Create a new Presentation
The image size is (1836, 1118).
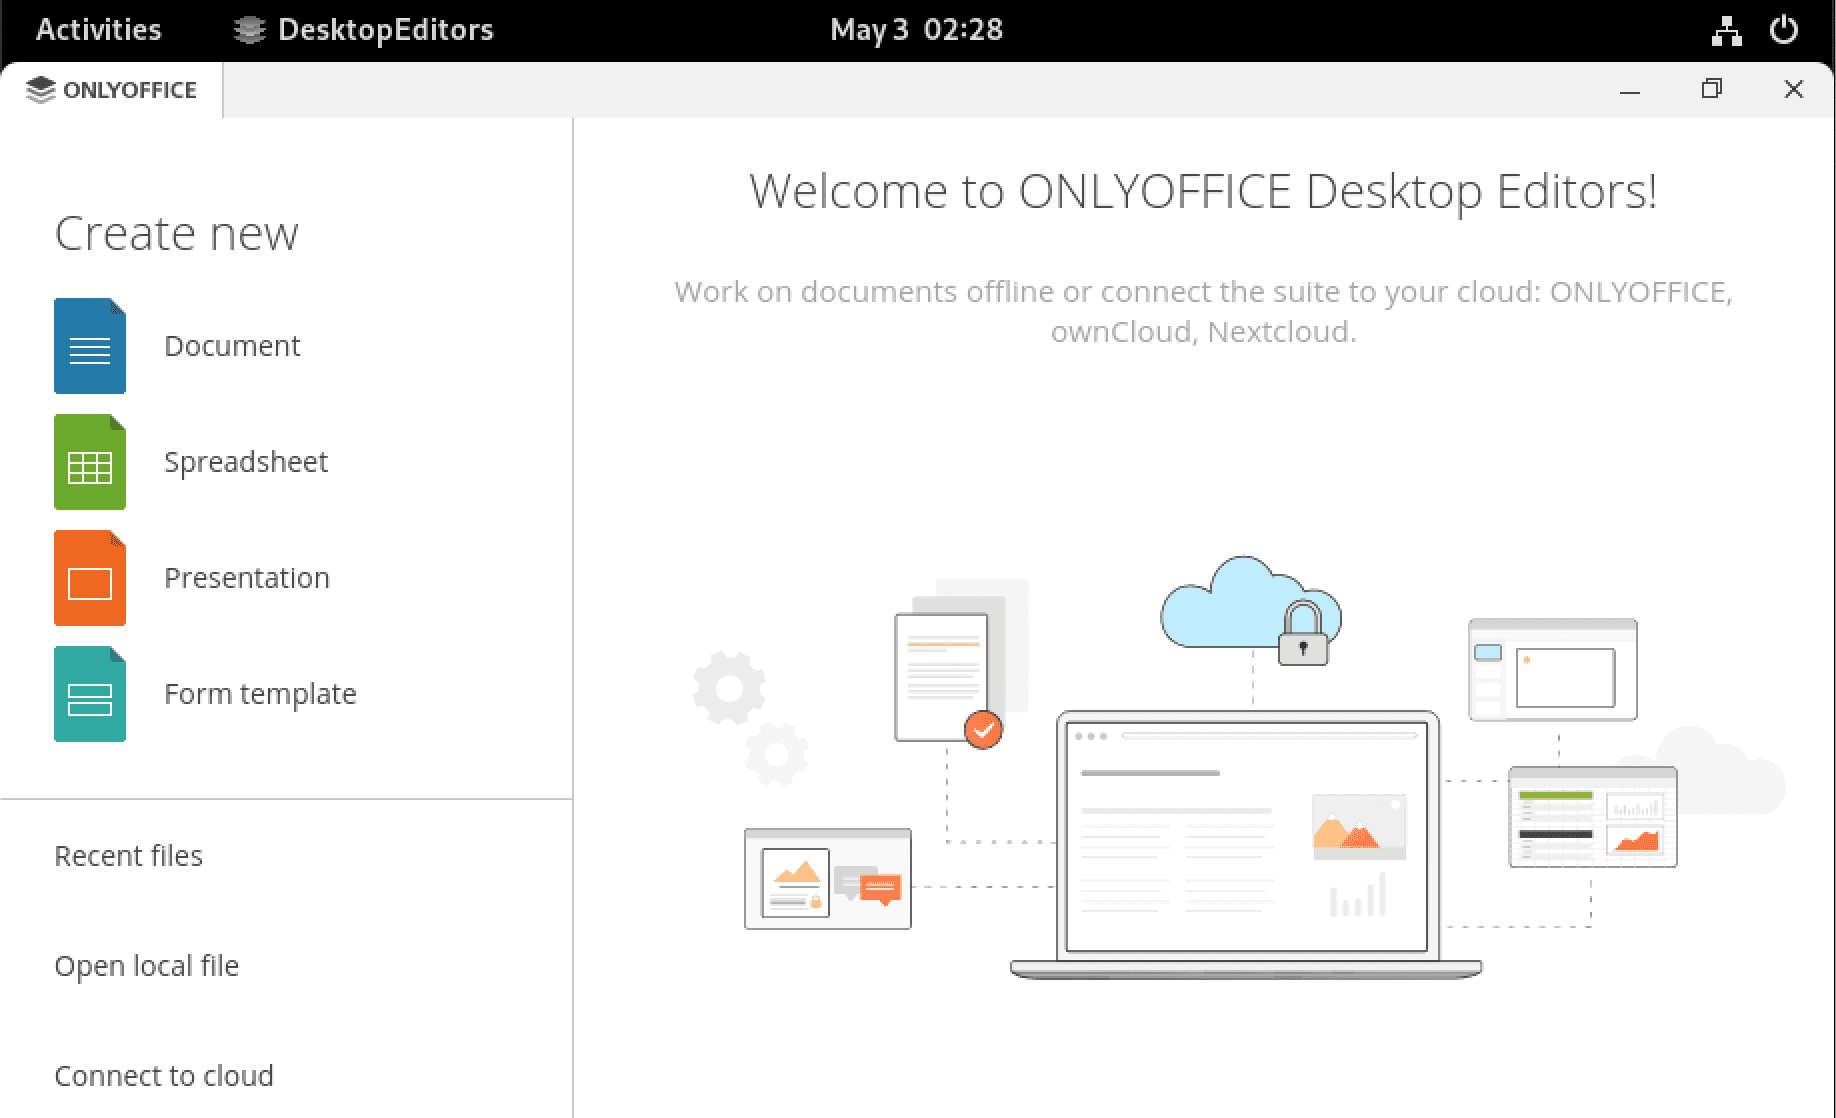246,578
